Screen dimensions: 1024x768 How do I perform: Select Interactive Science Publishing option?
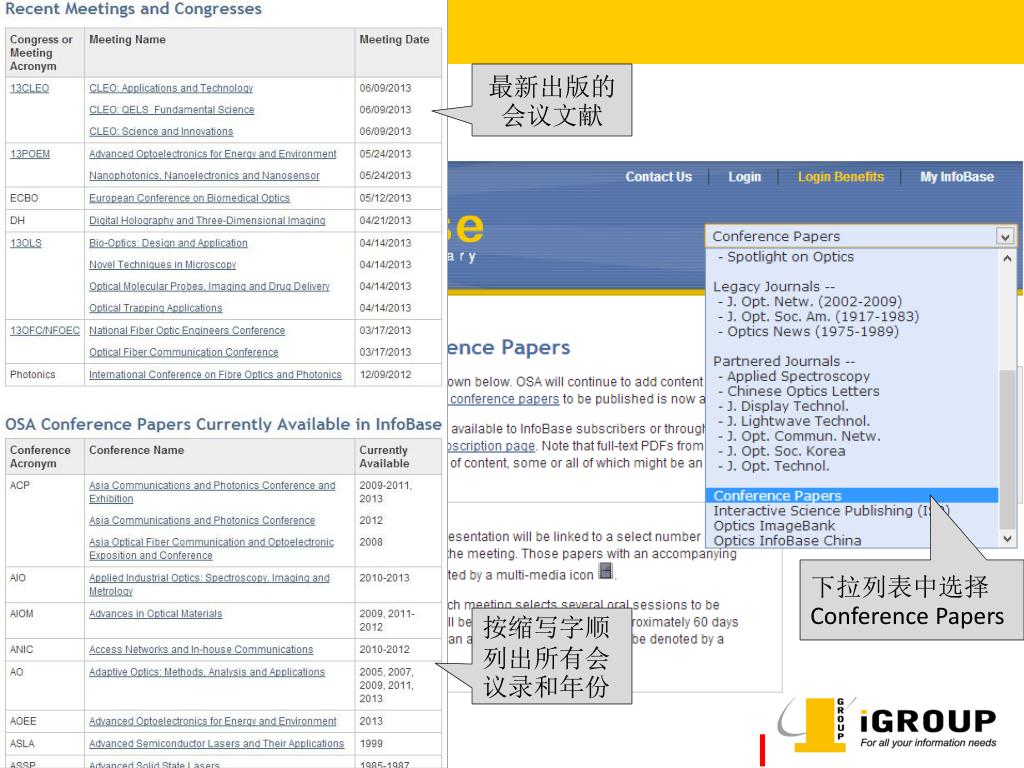coord(831,511)
